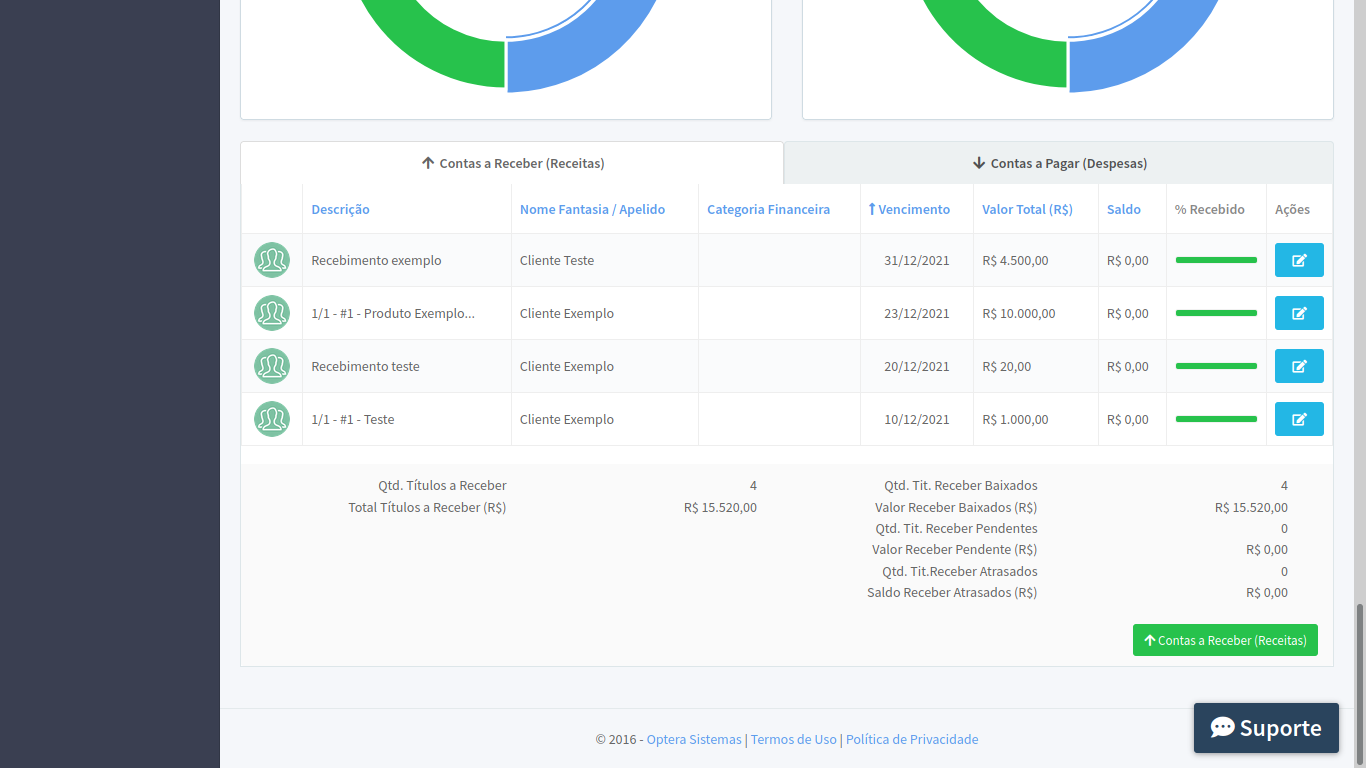Click '% Recebido' column header

(1210, 209)
